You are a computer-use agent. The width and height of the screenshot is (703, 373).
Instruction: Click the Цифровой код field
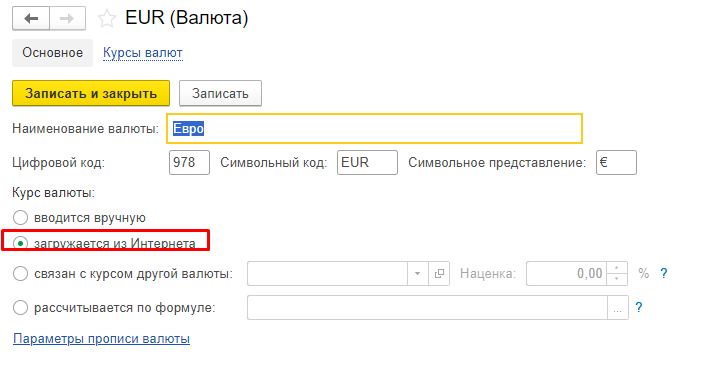189,162
